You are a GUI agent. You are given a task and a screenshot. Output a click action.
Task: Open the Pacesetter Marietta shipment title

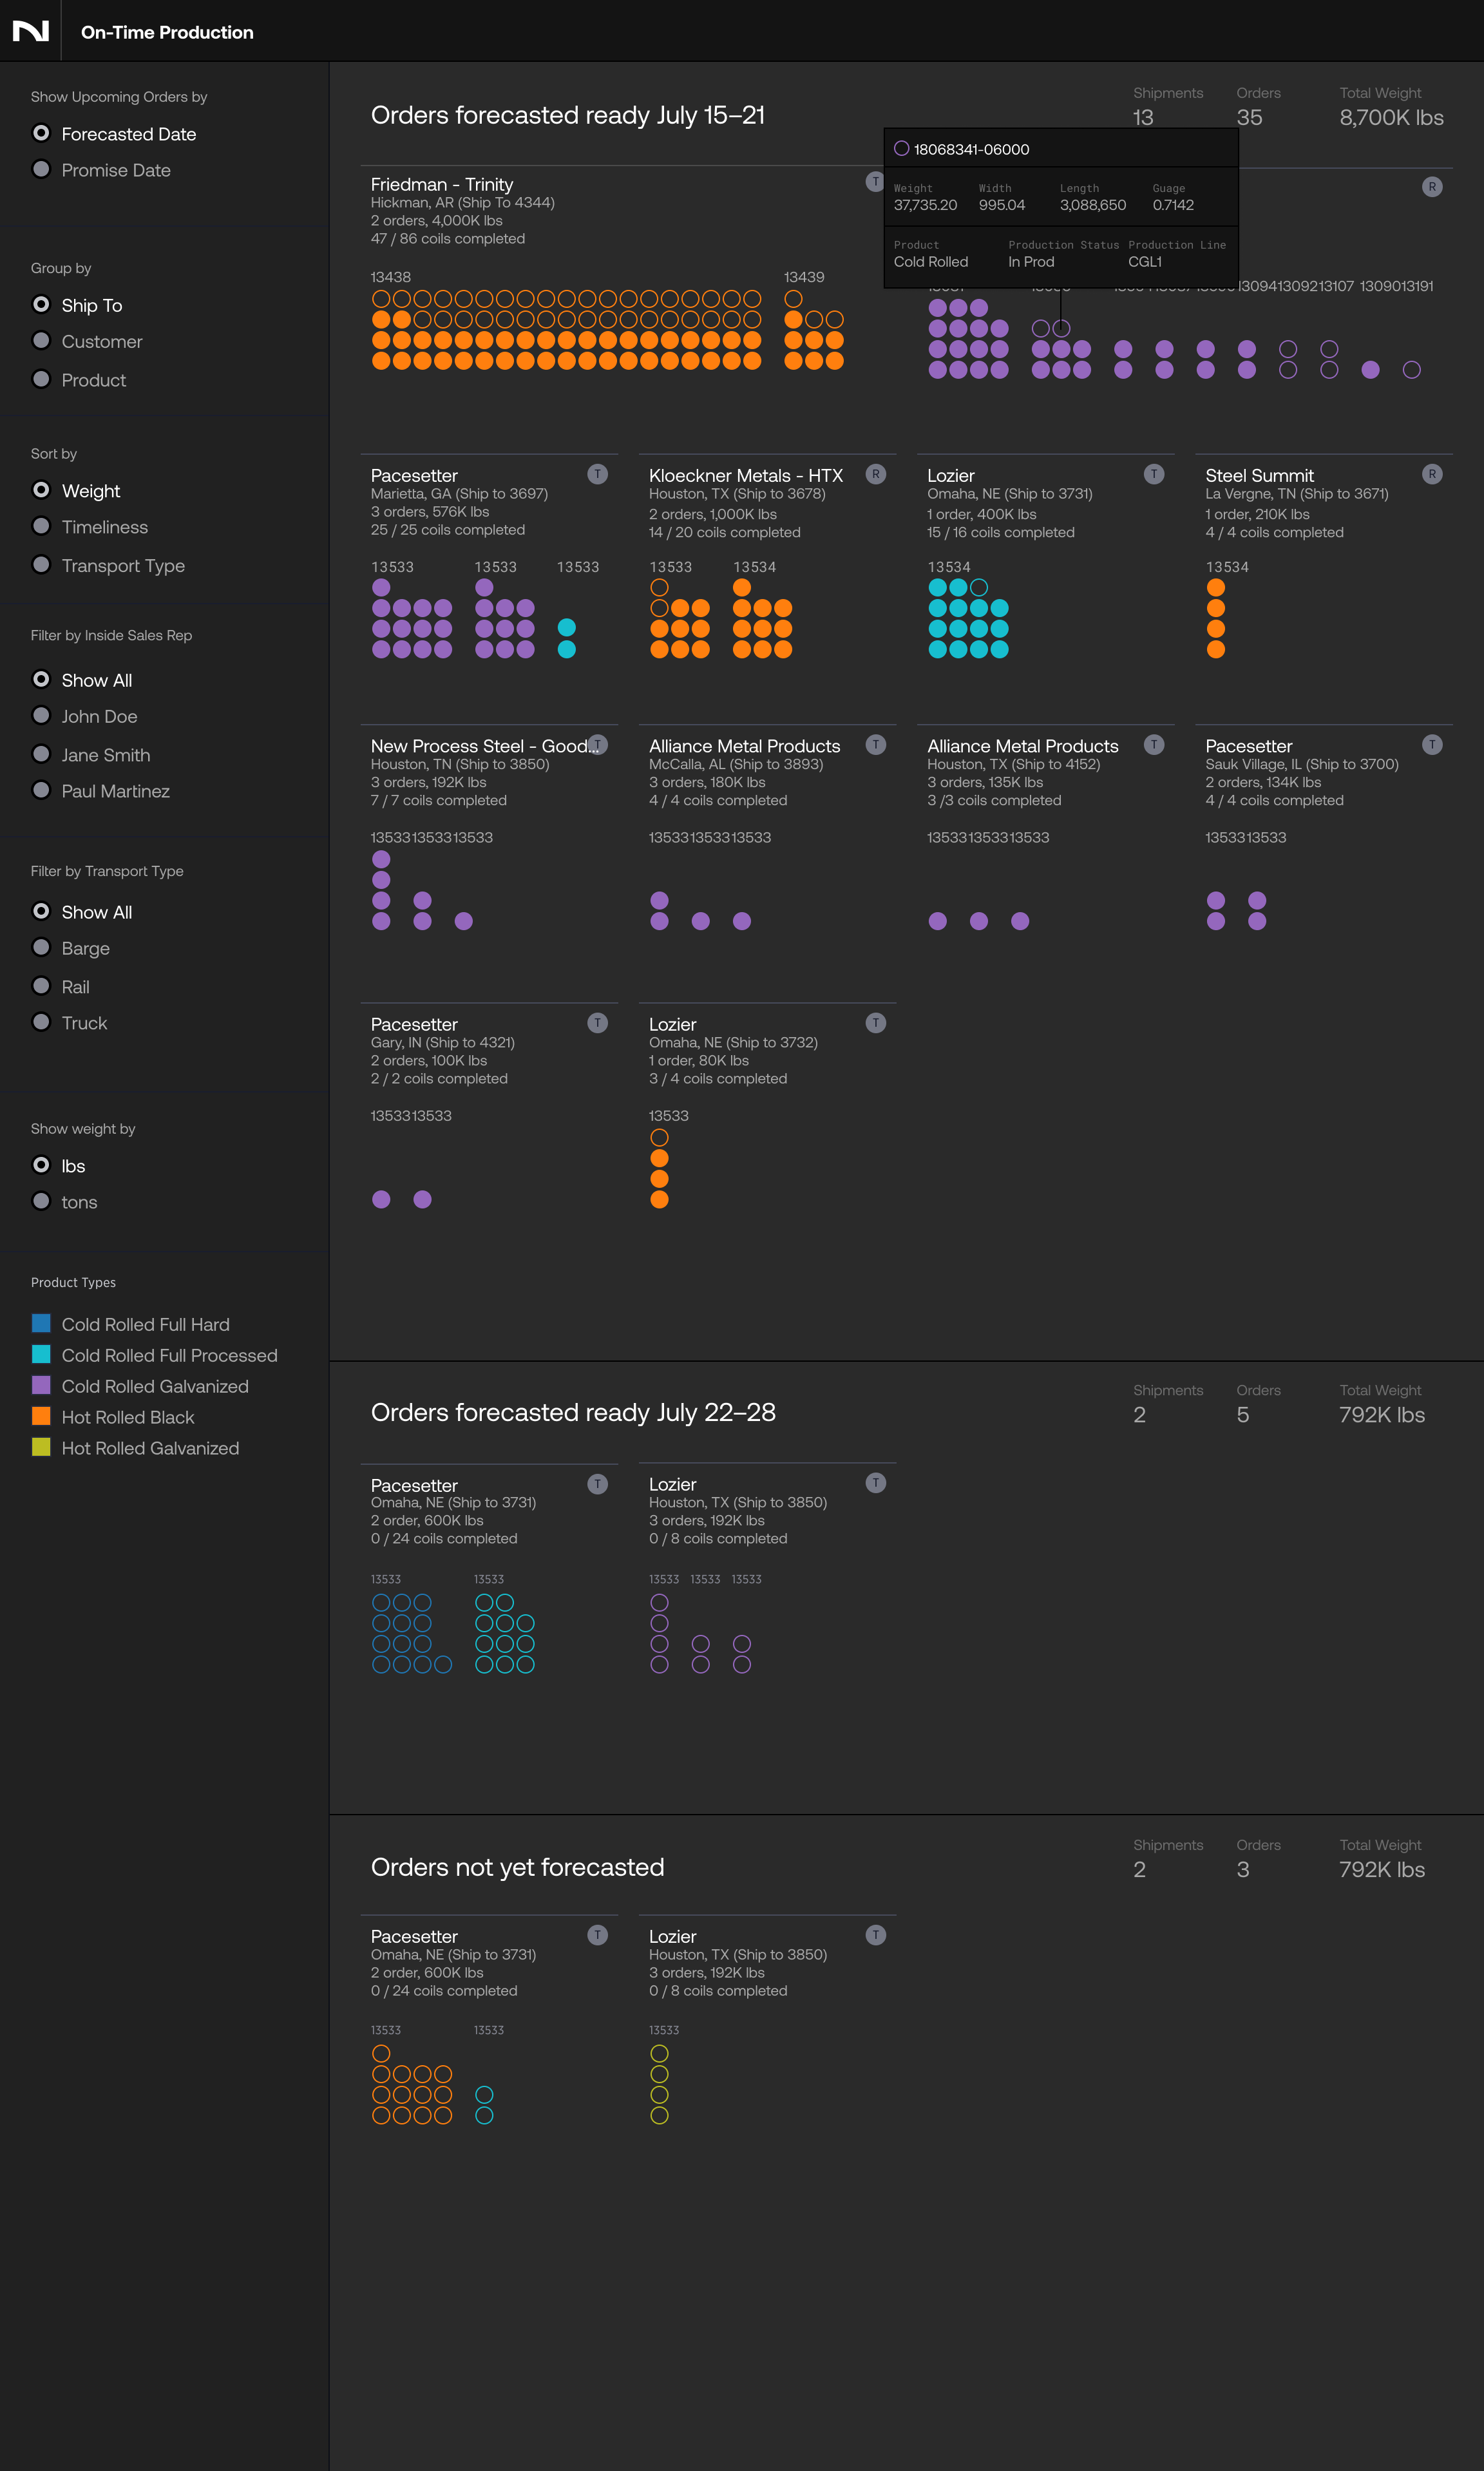click(x=414, y=475)
